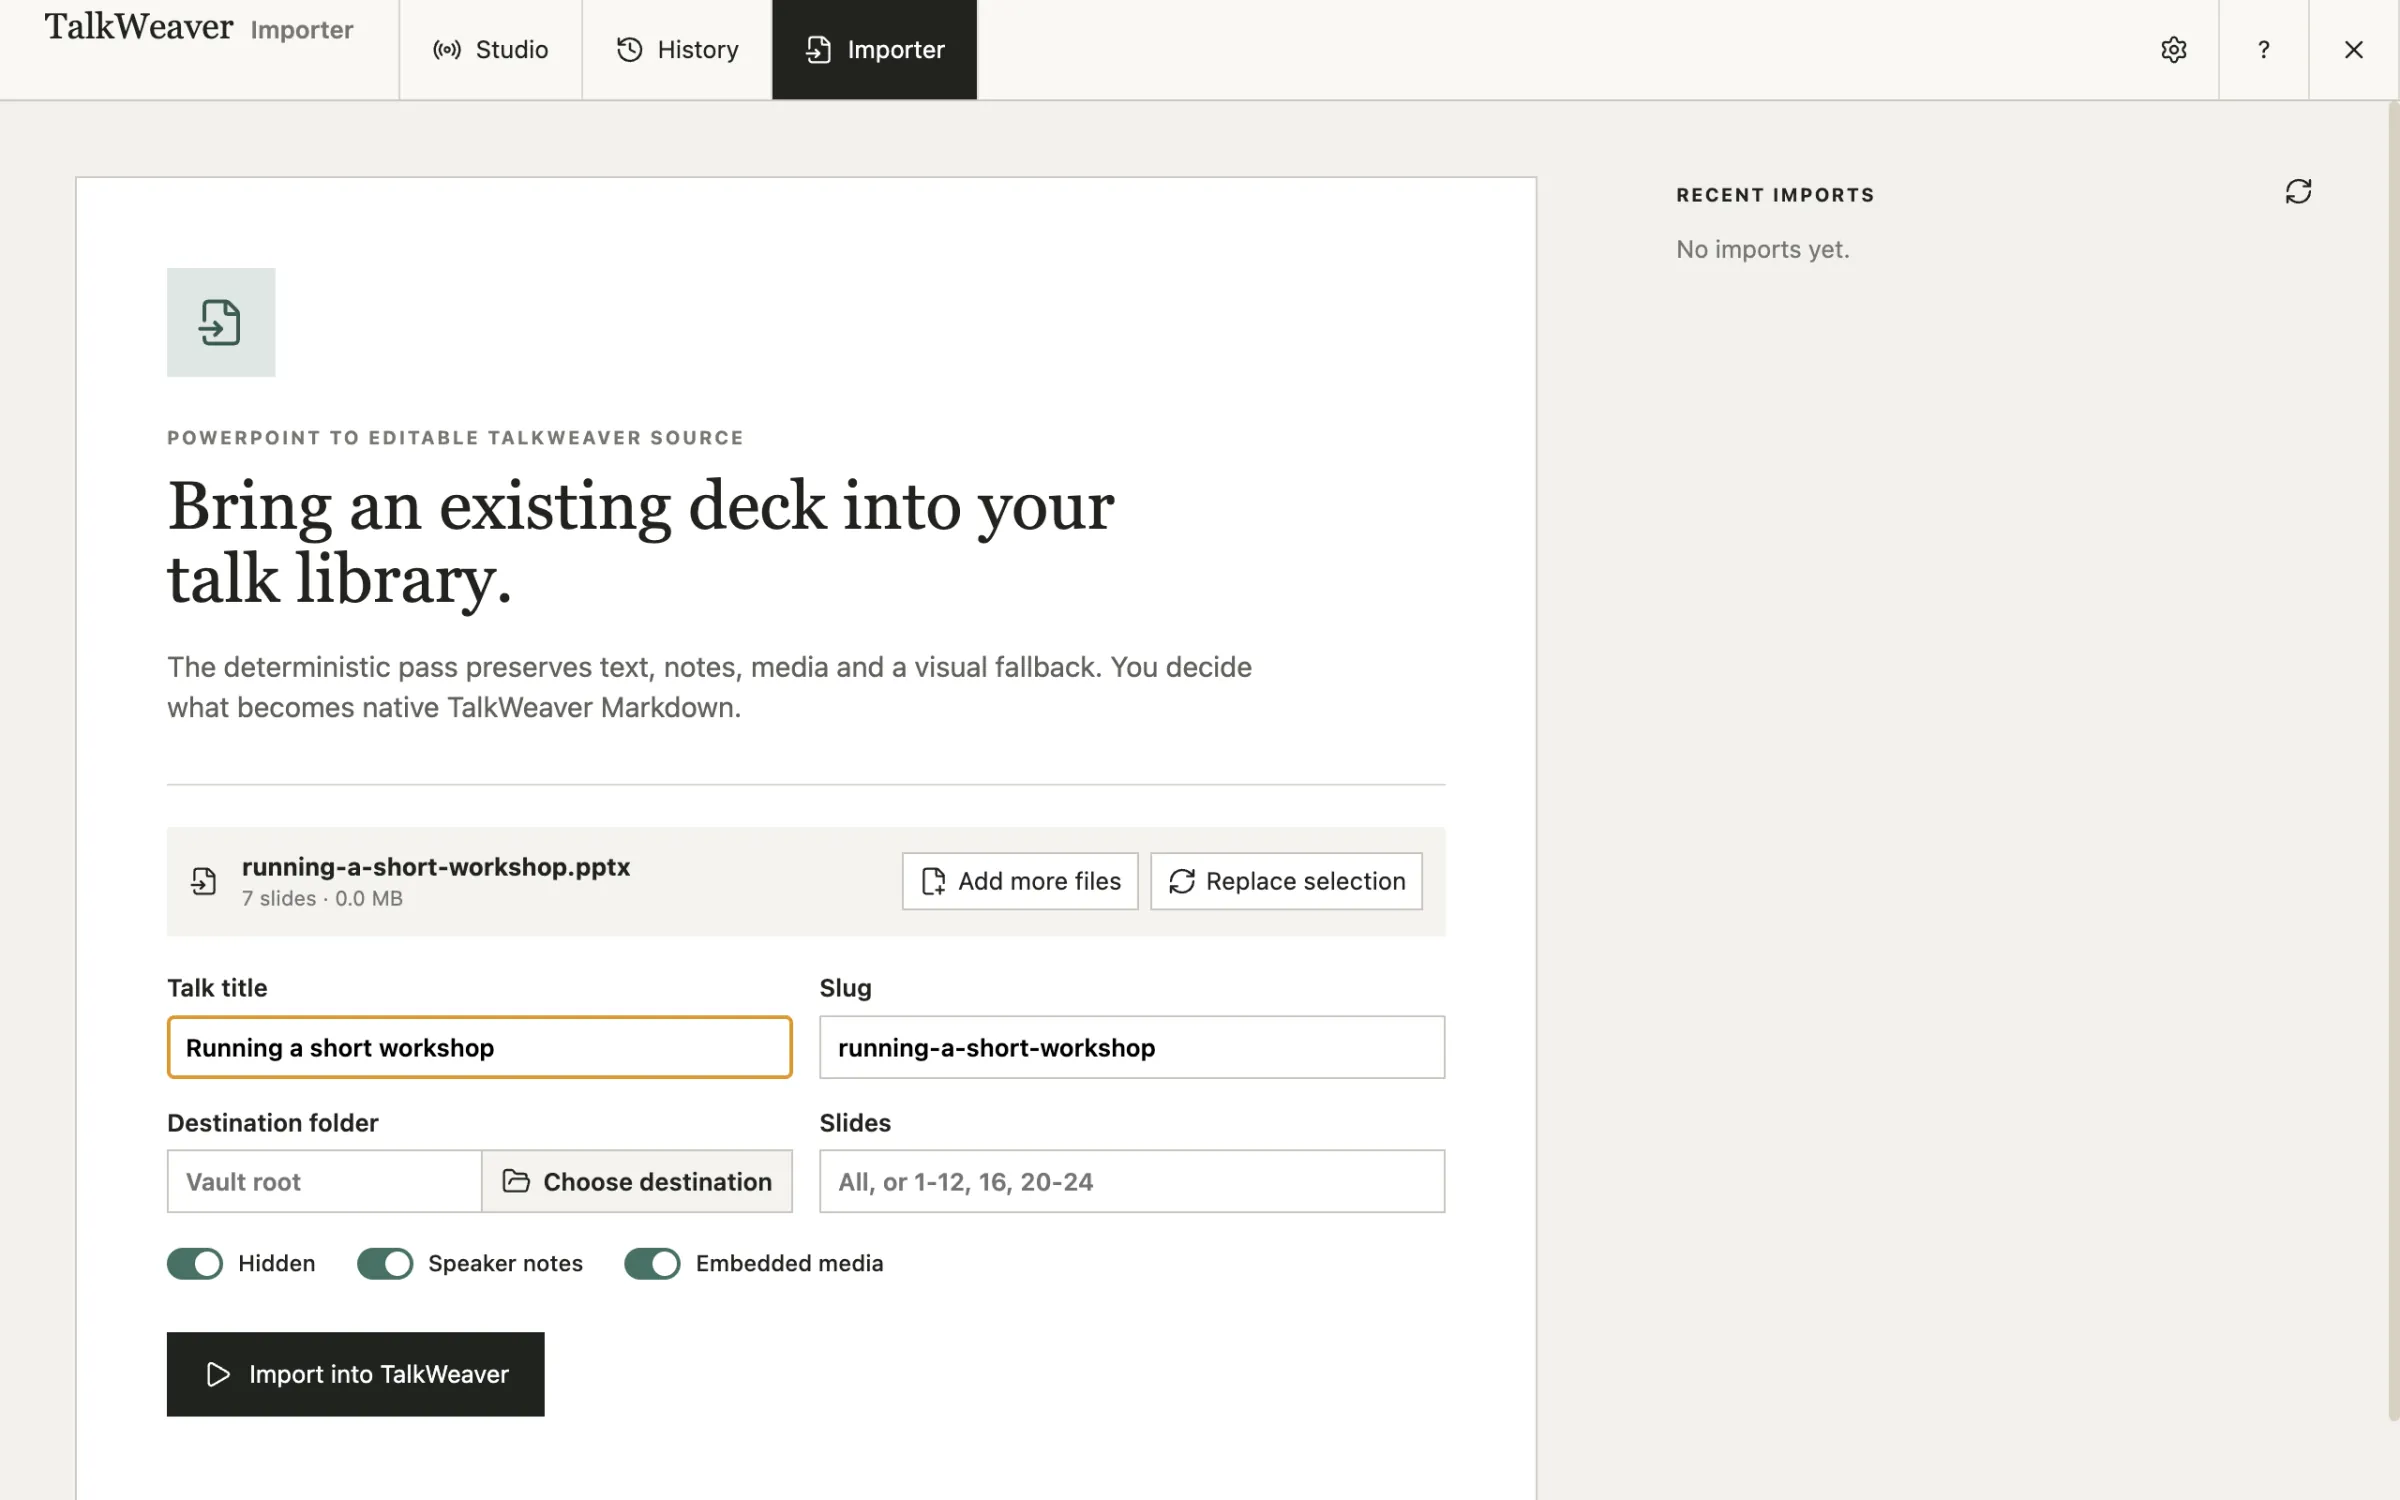Focus the Talk title input field

pos(480,1047)
